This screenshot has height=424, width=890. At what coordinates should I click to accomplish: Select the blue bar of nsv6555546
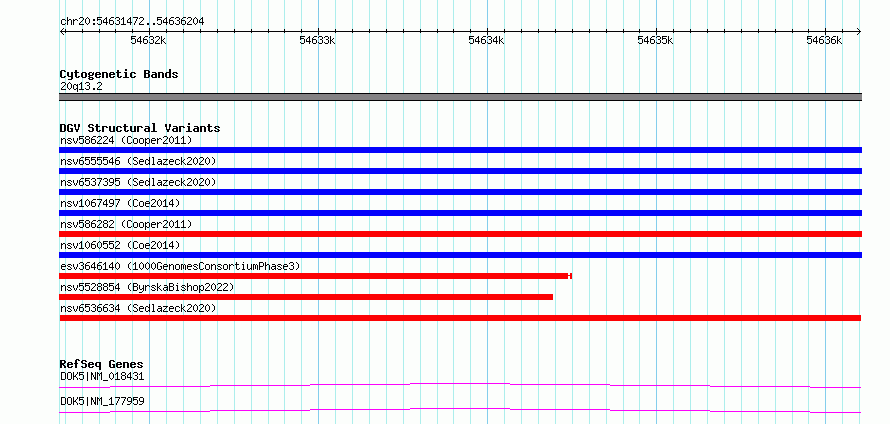(460, 171)
